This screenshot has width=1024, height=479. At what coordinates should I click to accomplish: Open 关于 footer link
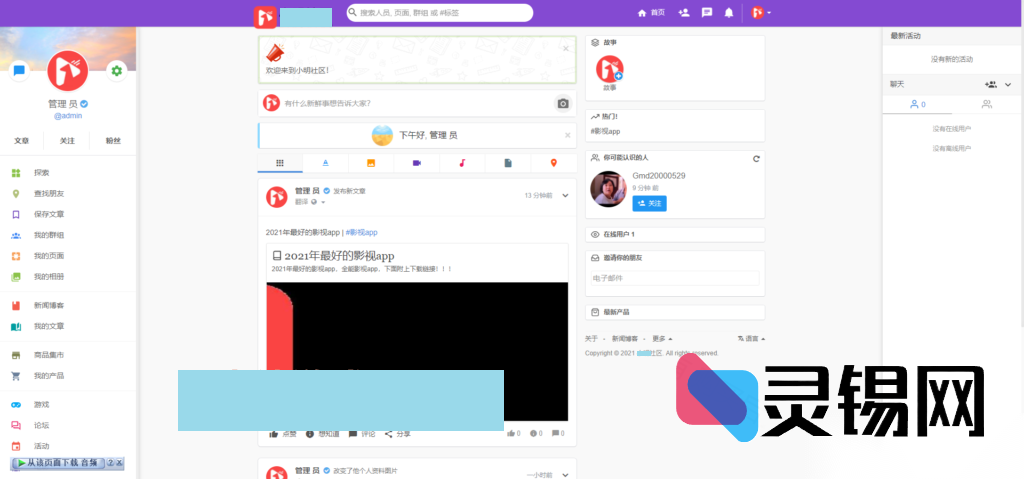click(591, 339)
